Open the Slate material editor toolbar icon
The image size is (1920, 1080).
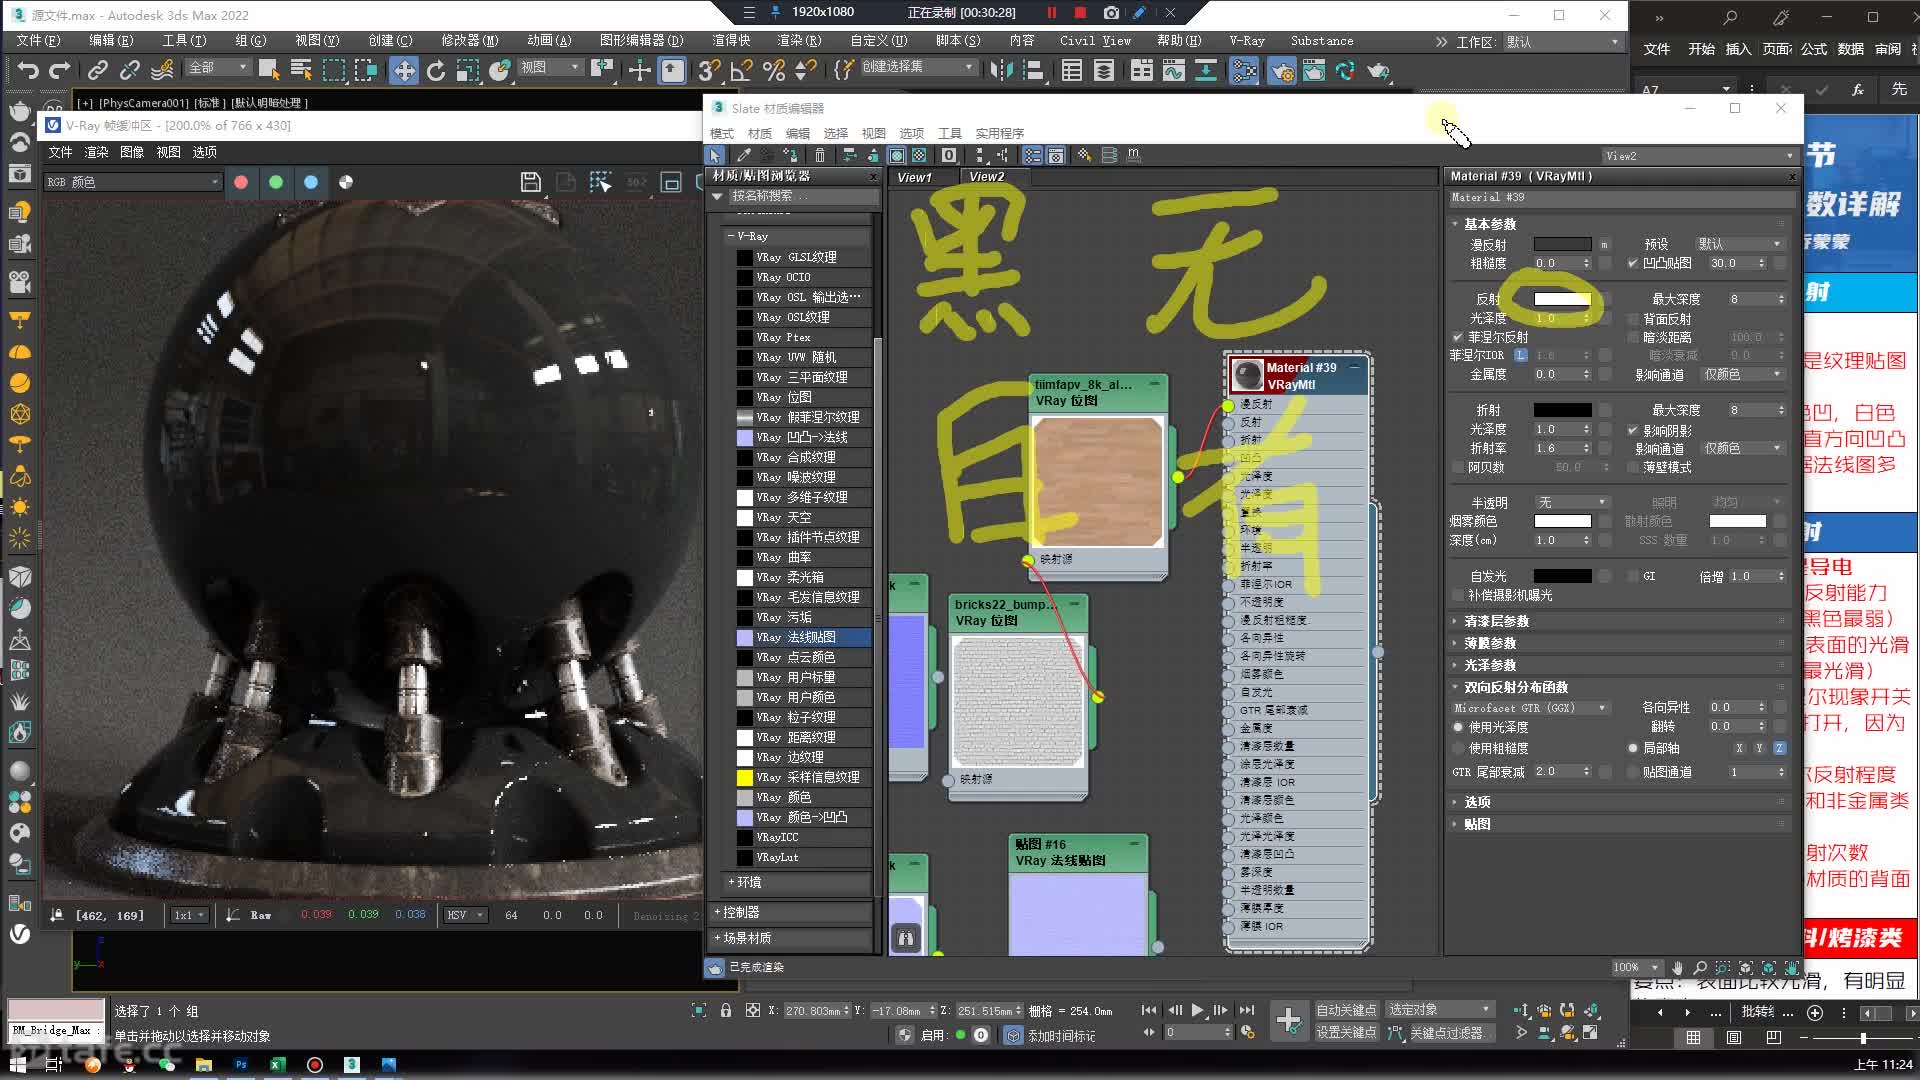(x=1244, y=70)
